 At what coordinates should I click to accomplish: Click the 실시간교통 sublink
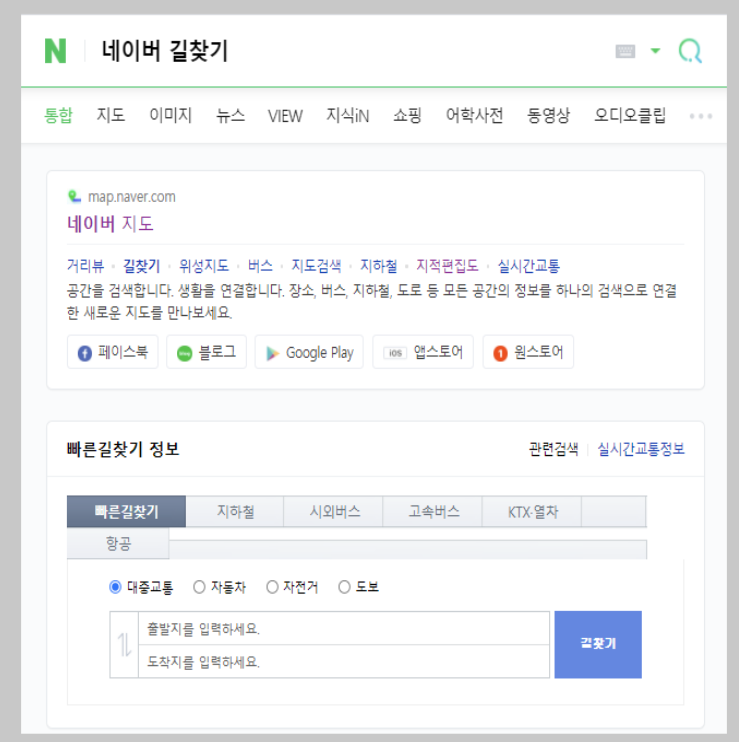tap(528, 266)
